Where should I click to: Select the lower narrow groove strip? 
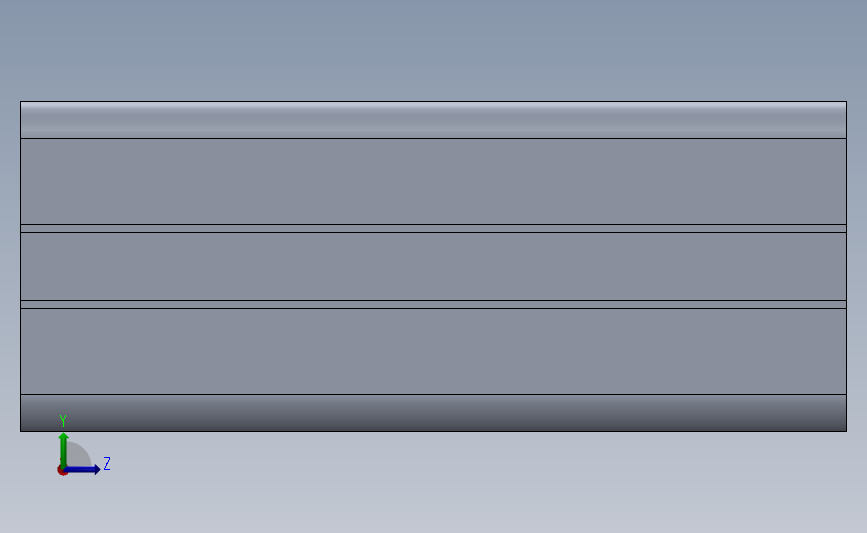[x=434, y=305]
